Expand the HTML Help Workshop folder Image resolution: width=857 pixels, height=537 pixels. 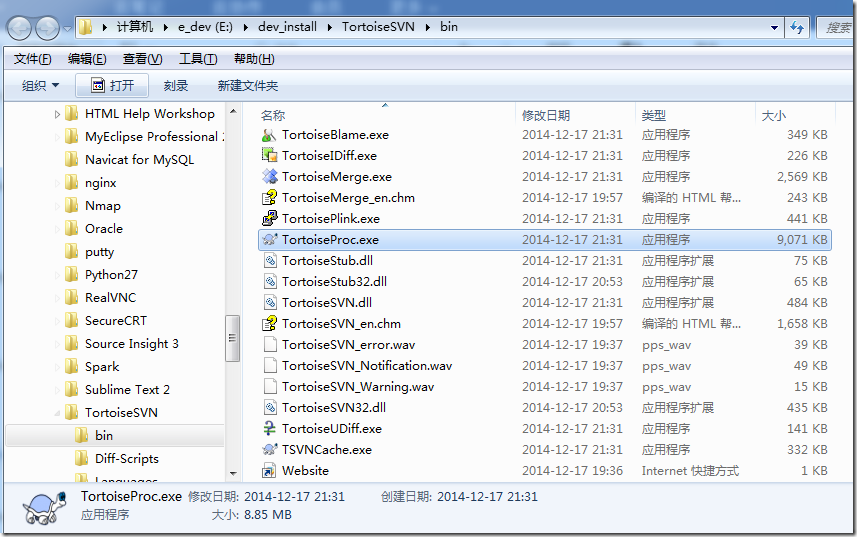pyautogui.click(x=57, y=114)
